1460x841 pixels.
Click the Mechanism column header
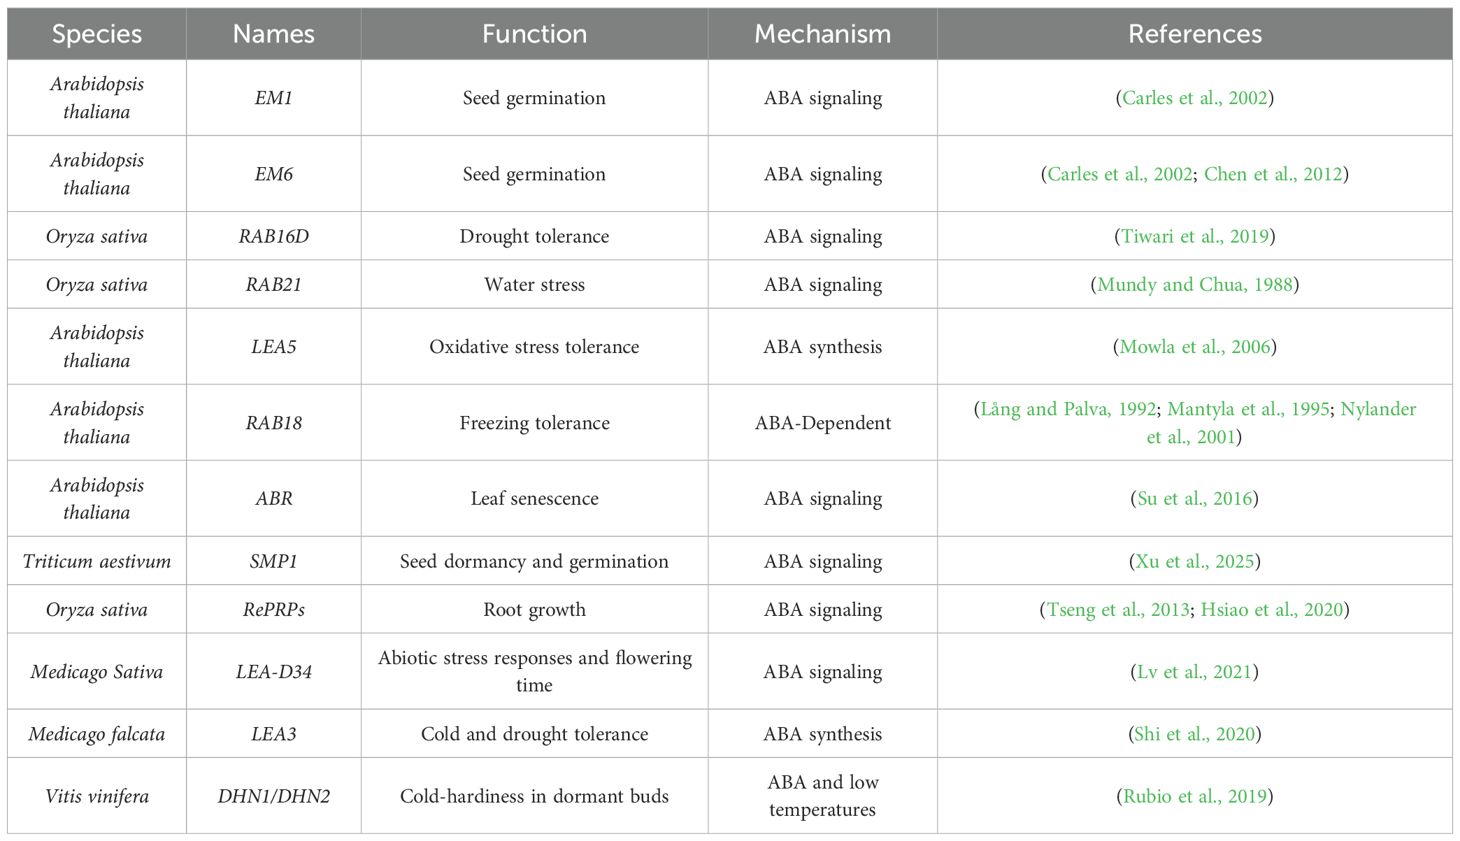click(x=822, y=34)
